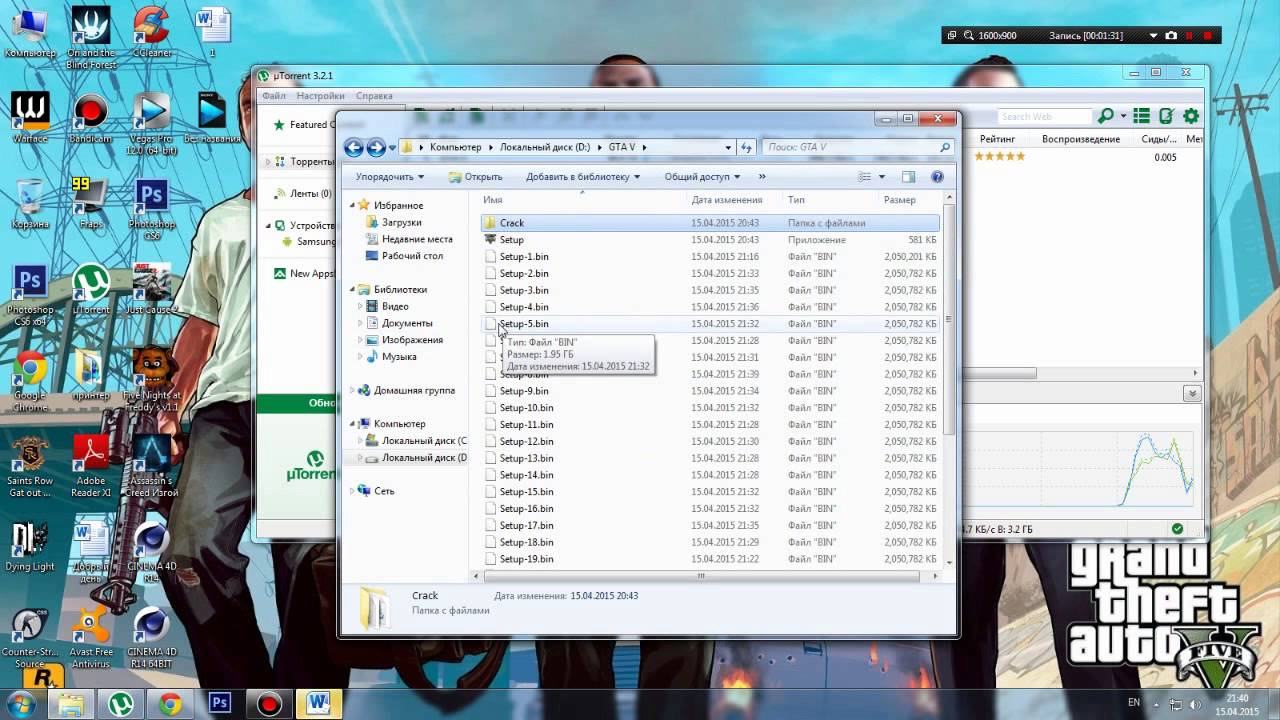
Task: Open the Файл menu in uTorrent
Action: point(274,96)
